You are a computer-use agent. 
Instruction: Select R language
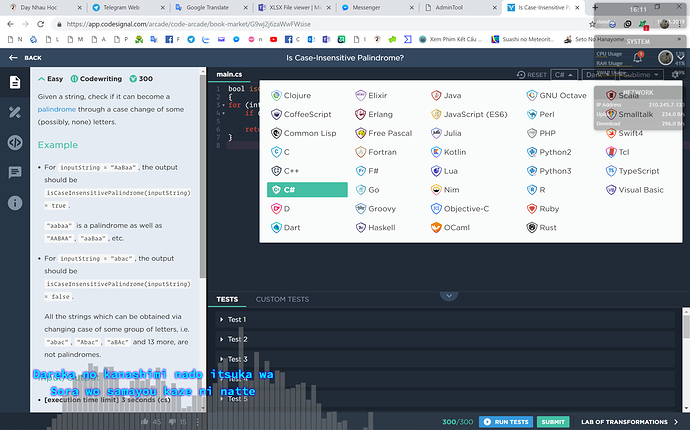click(x=536, y=190)
